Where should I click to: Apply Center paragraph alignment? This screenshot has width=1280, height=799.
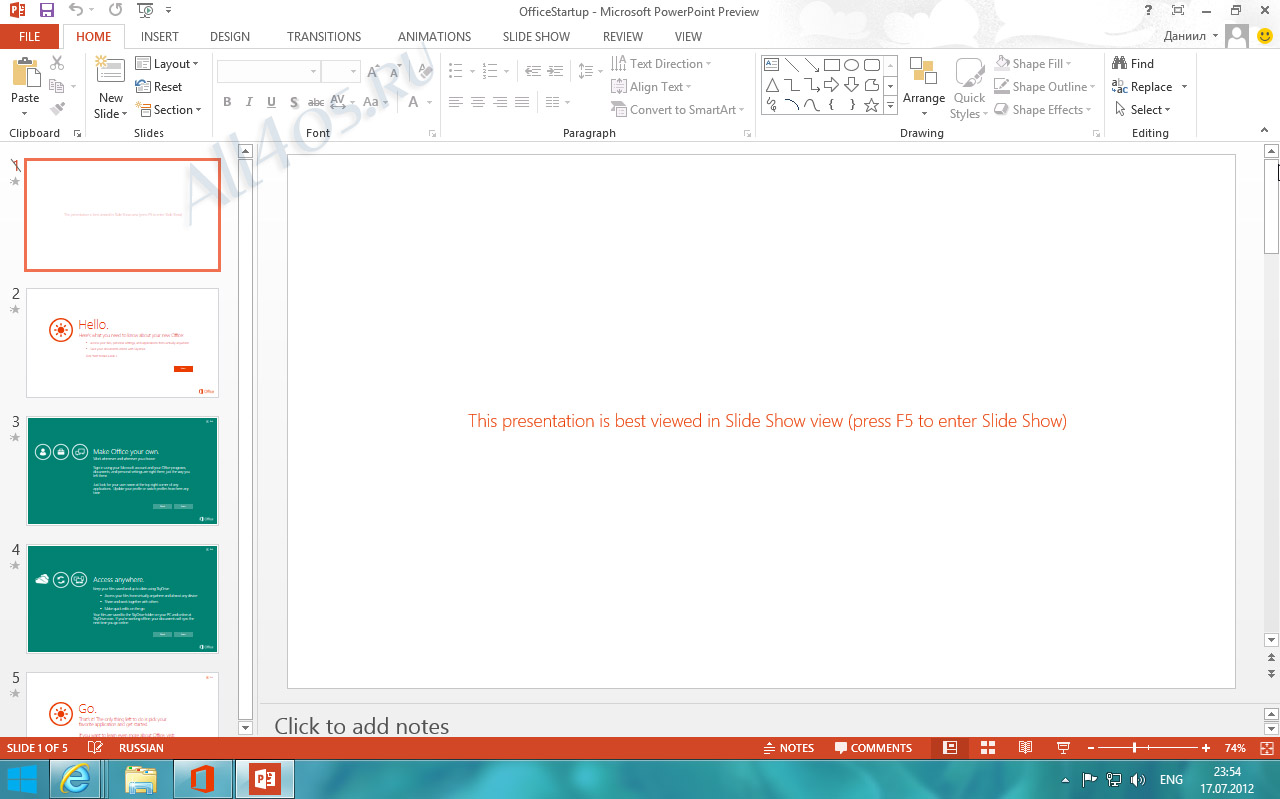pos(478,102)
